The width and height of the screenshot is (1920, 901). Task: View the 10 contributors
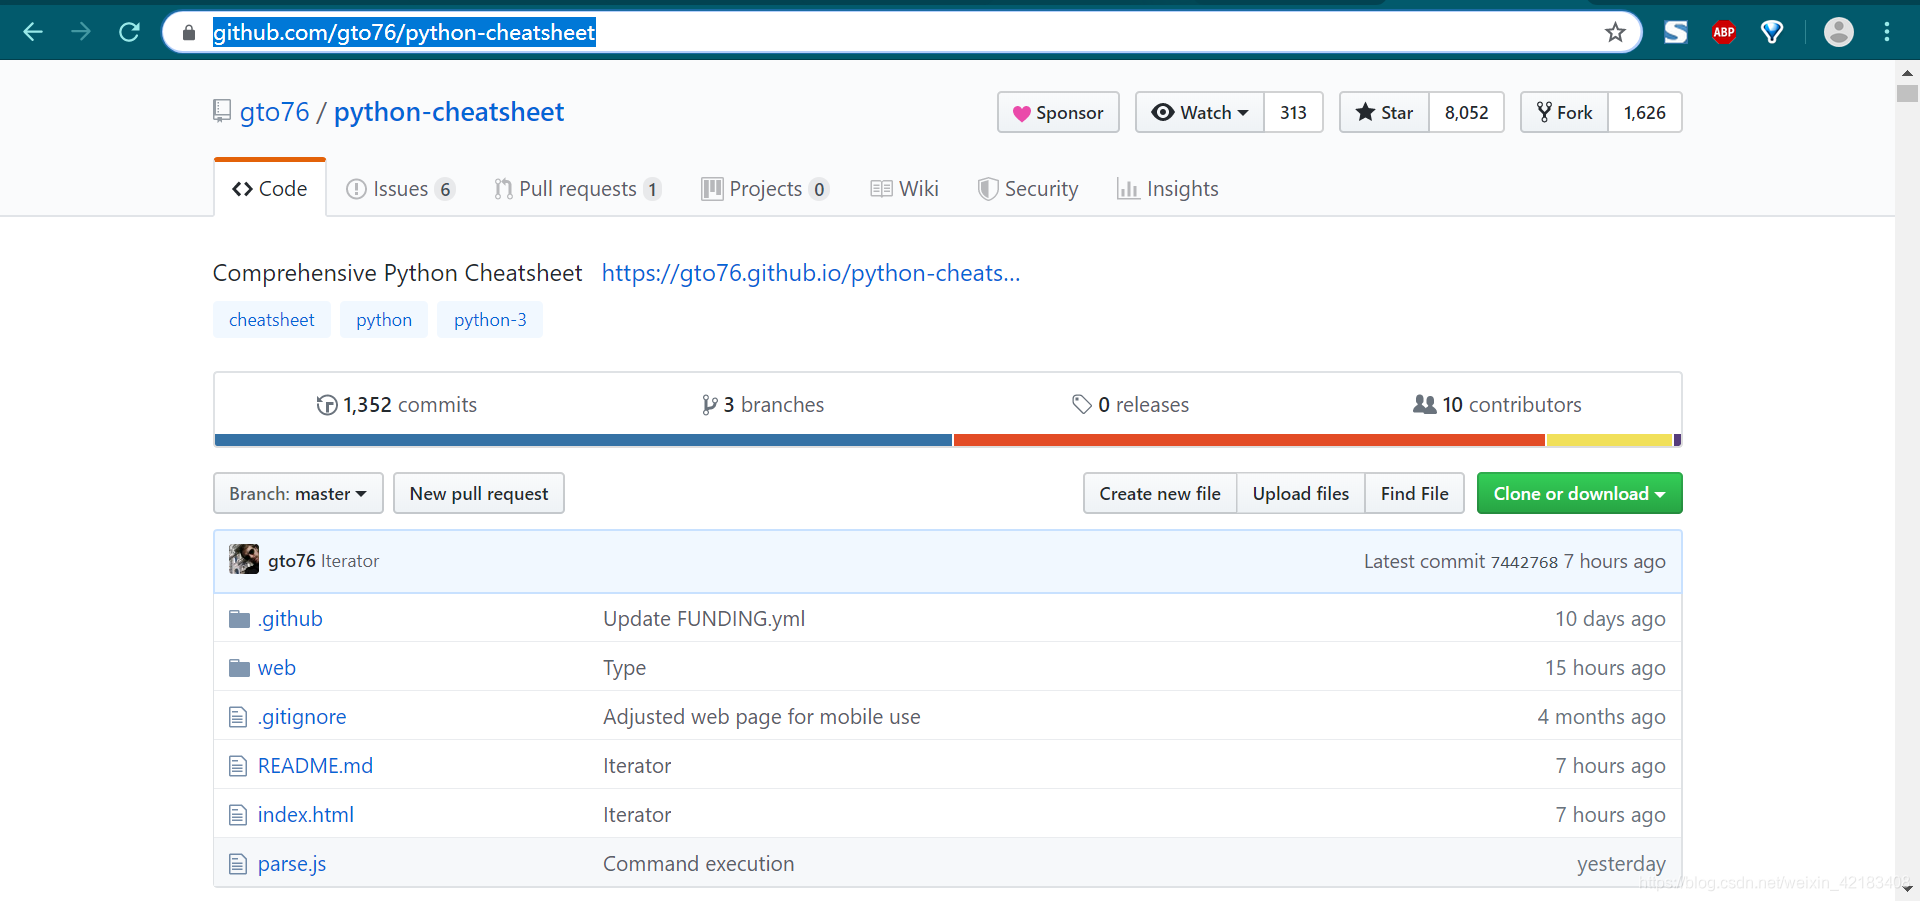[1497, 405]
